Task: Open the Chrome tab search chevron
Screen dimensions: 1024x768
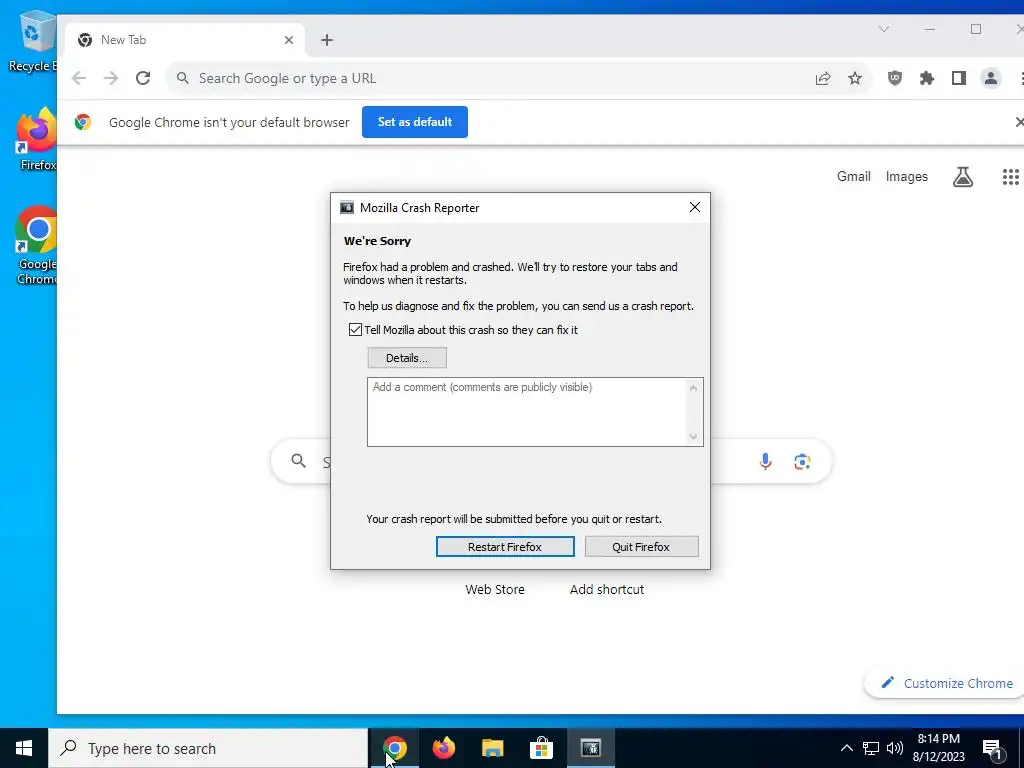Action: click(884, 29)
